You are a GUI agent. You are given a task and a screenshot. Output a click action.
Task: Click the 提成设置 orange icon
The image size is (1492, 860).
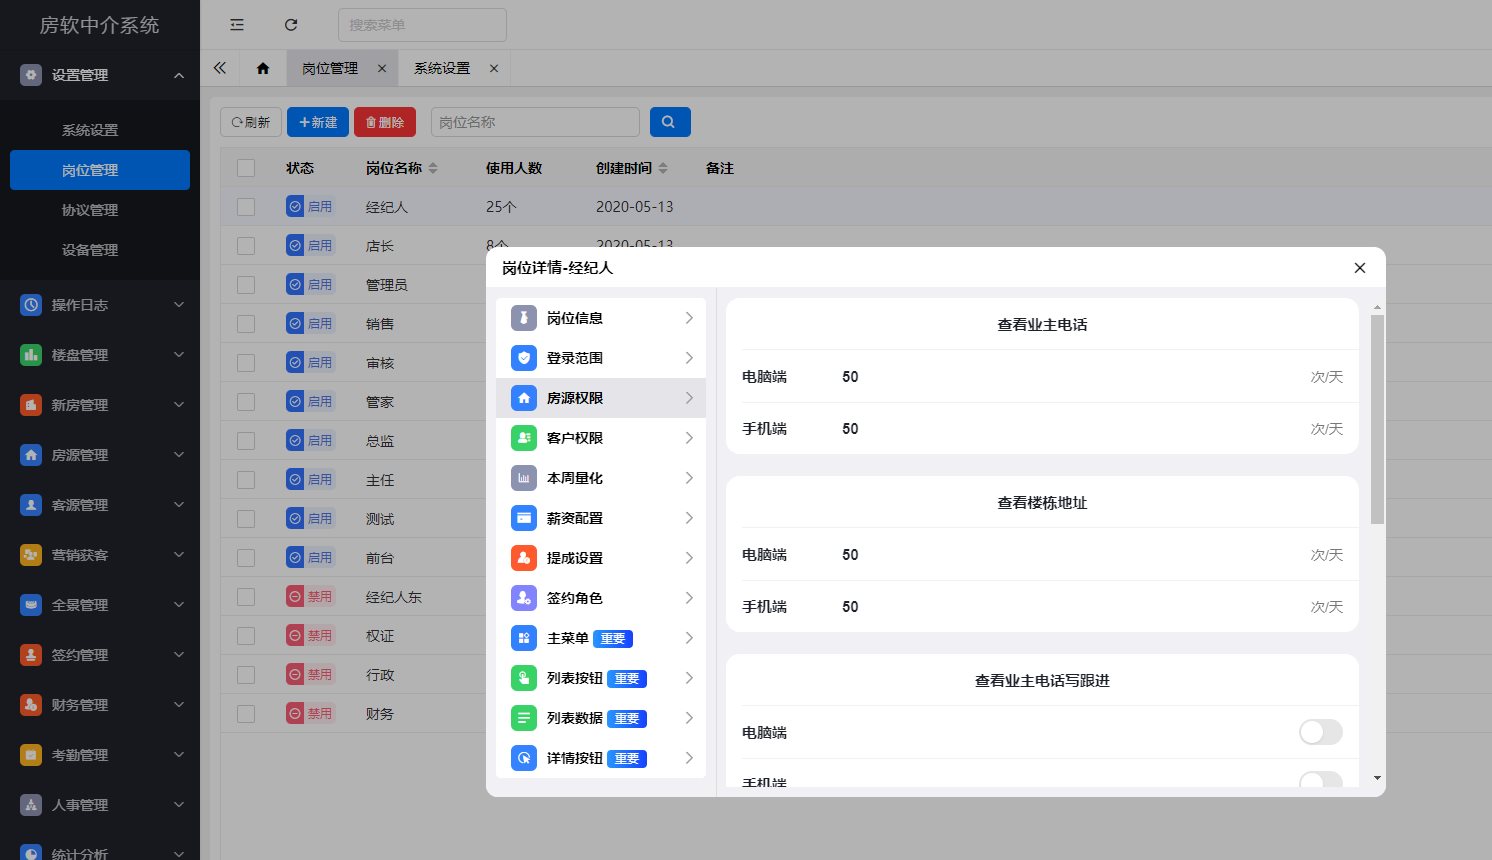click(524, 558)
